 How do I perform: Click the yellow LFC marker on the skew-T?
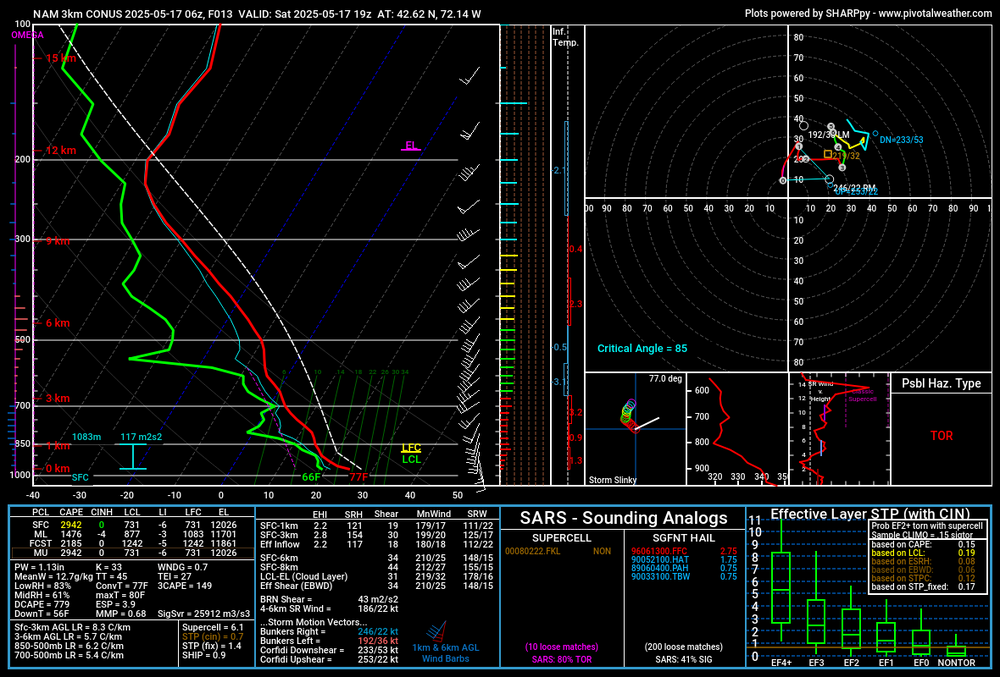411,448
